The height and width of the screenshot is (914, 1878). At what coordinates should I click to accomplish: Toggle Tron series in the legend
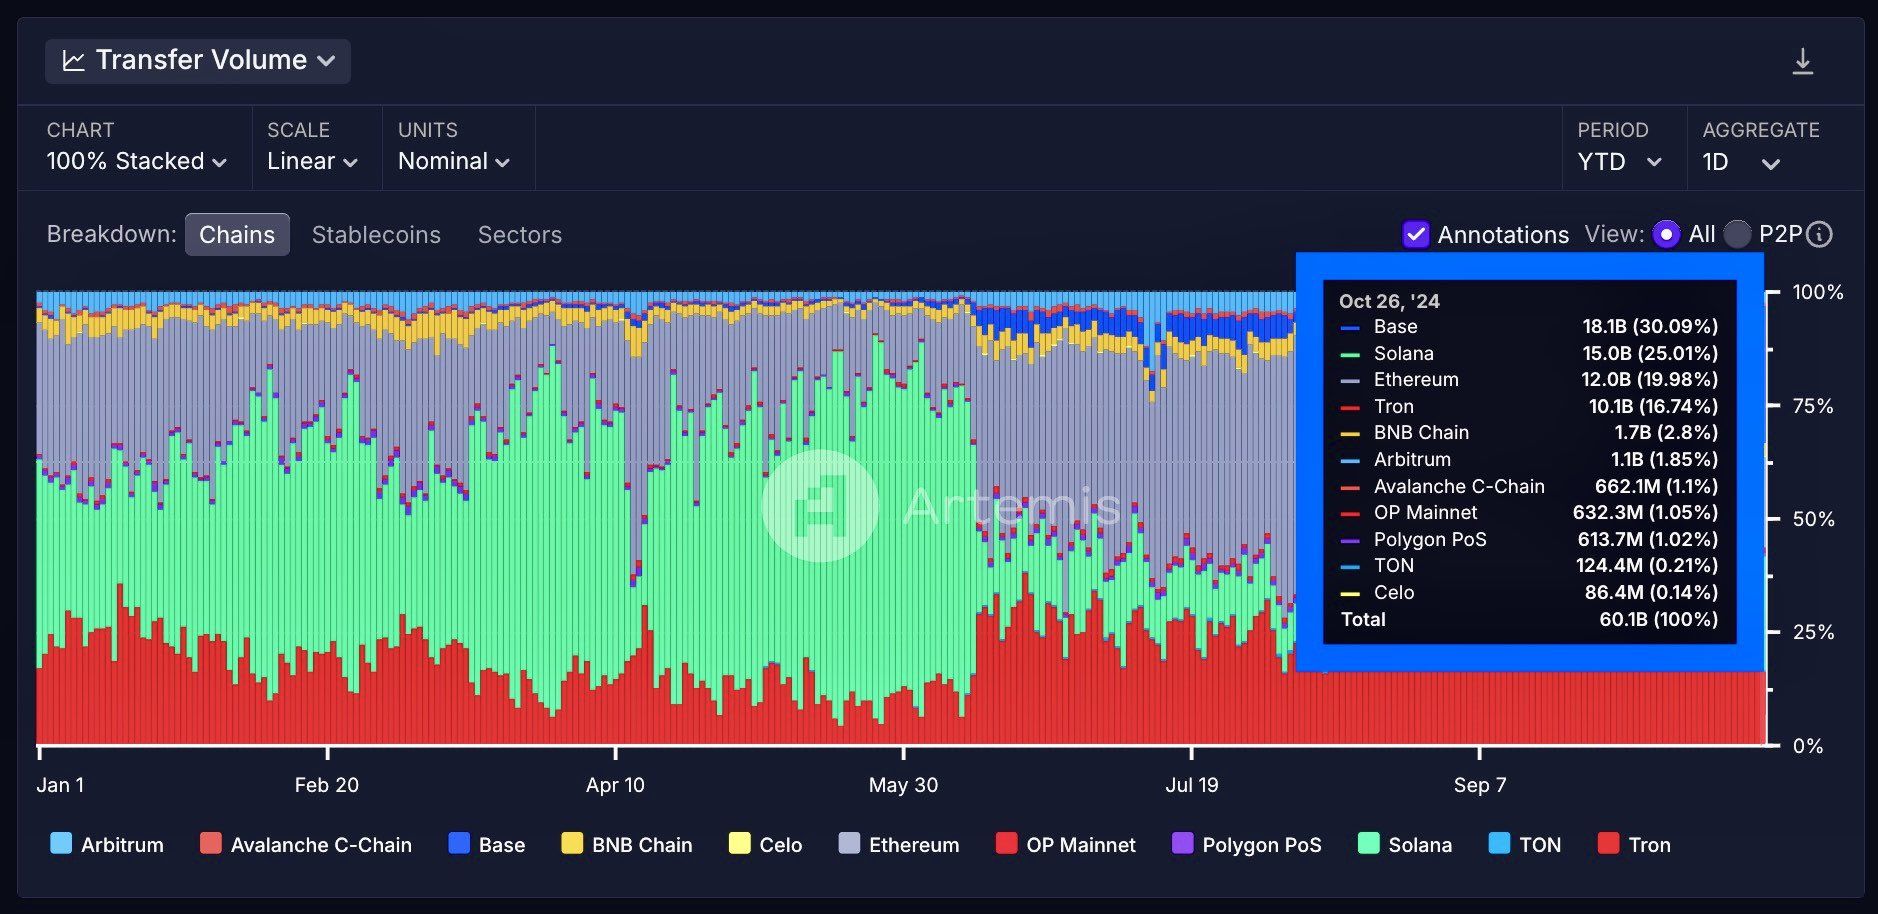(x=1634, y=844)
